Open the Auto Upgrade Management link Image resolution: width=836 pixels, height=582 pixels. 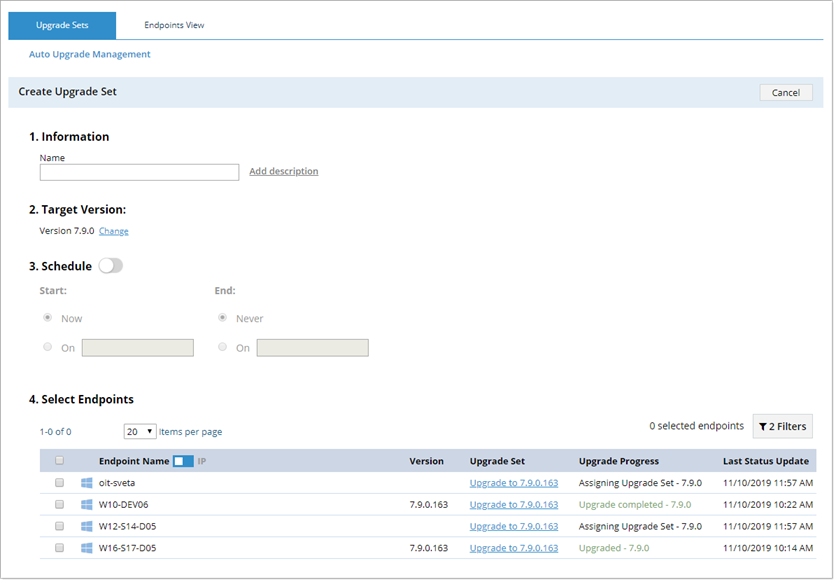coord(90,55)
